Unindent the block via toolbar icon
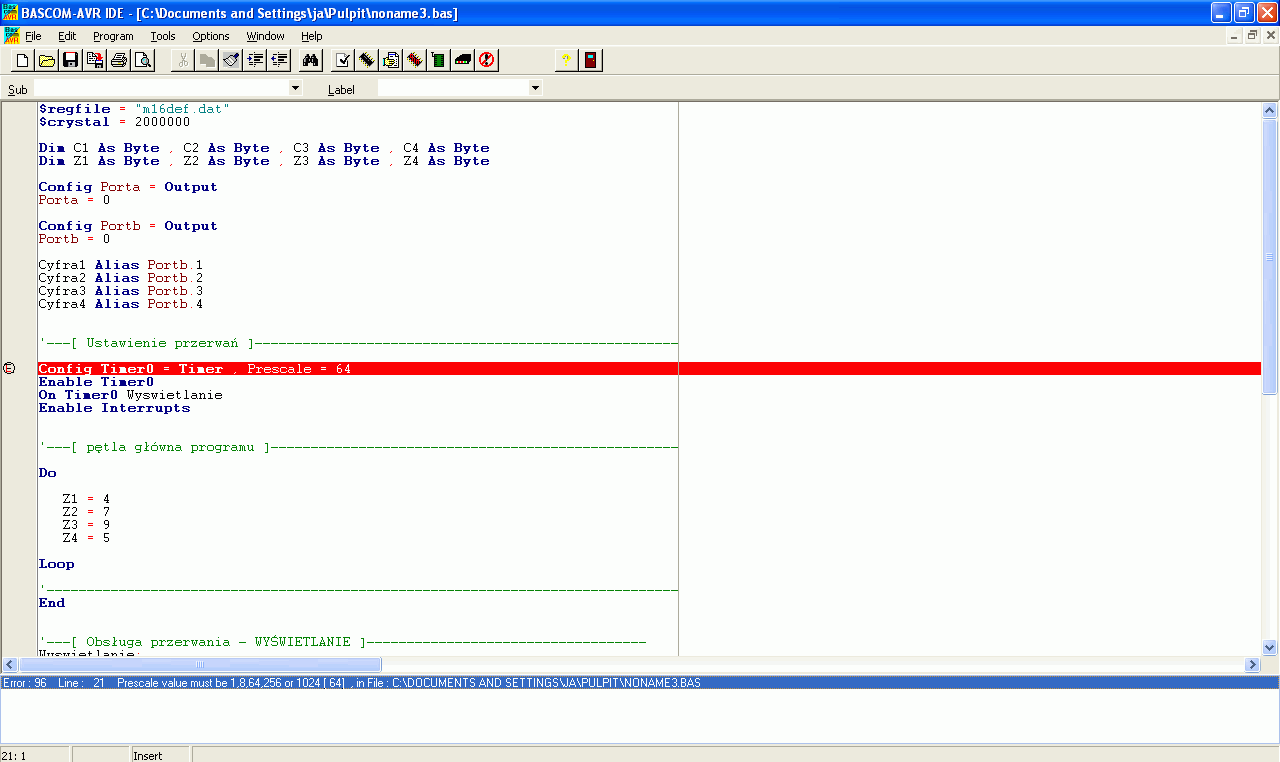The width and height of the screenshot is (1280, 762). [279, 61]
